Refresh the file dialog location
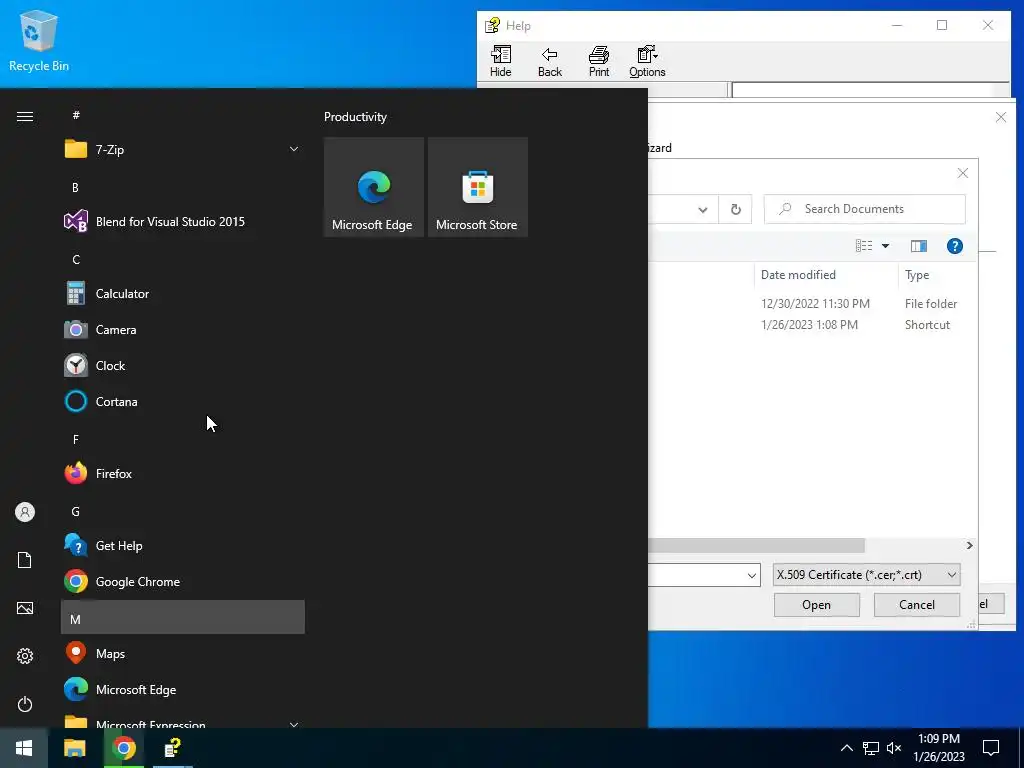This screenshot has width=1024, height=768. coord(735,210)
